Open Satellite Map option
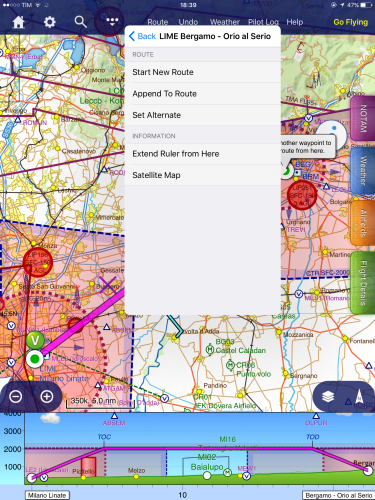Screen dimensions: 375x500 202,175
